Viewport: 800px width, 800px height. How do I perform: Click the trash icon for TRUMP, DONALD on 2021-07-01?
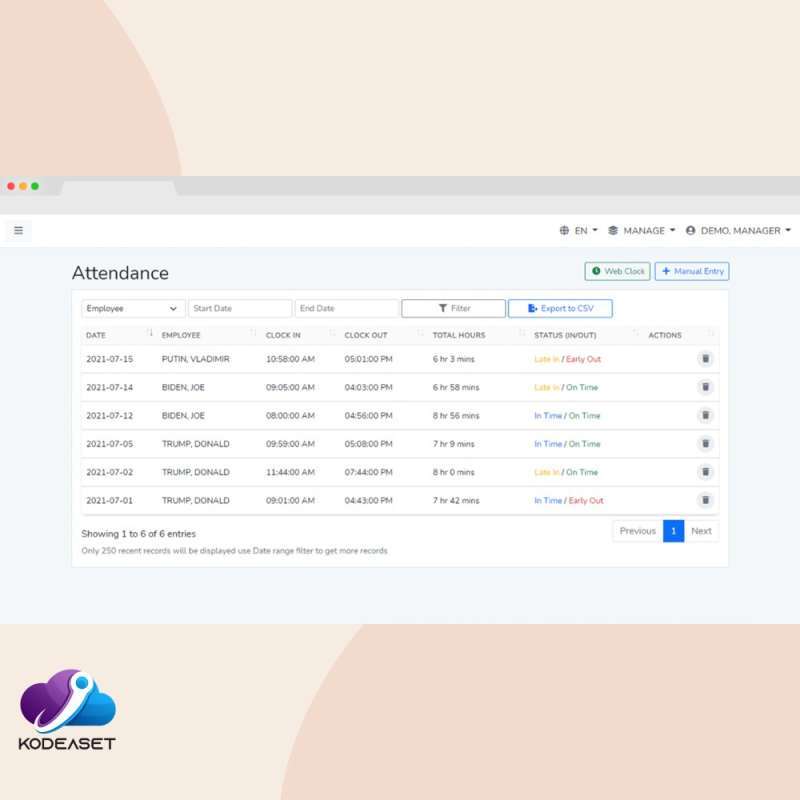(706, 500)
